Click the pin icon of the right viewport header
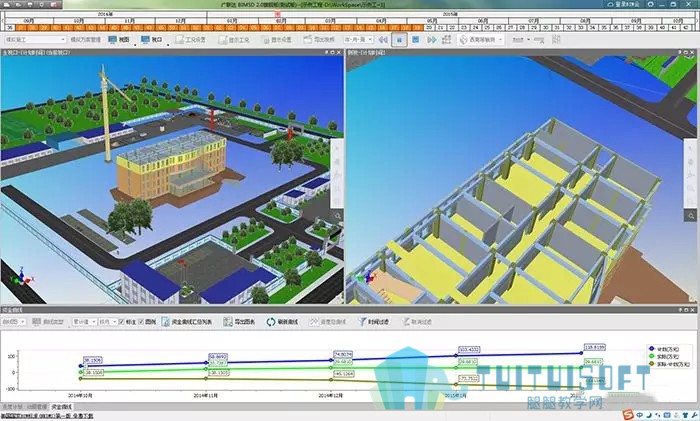 click(x=679, y=52)
